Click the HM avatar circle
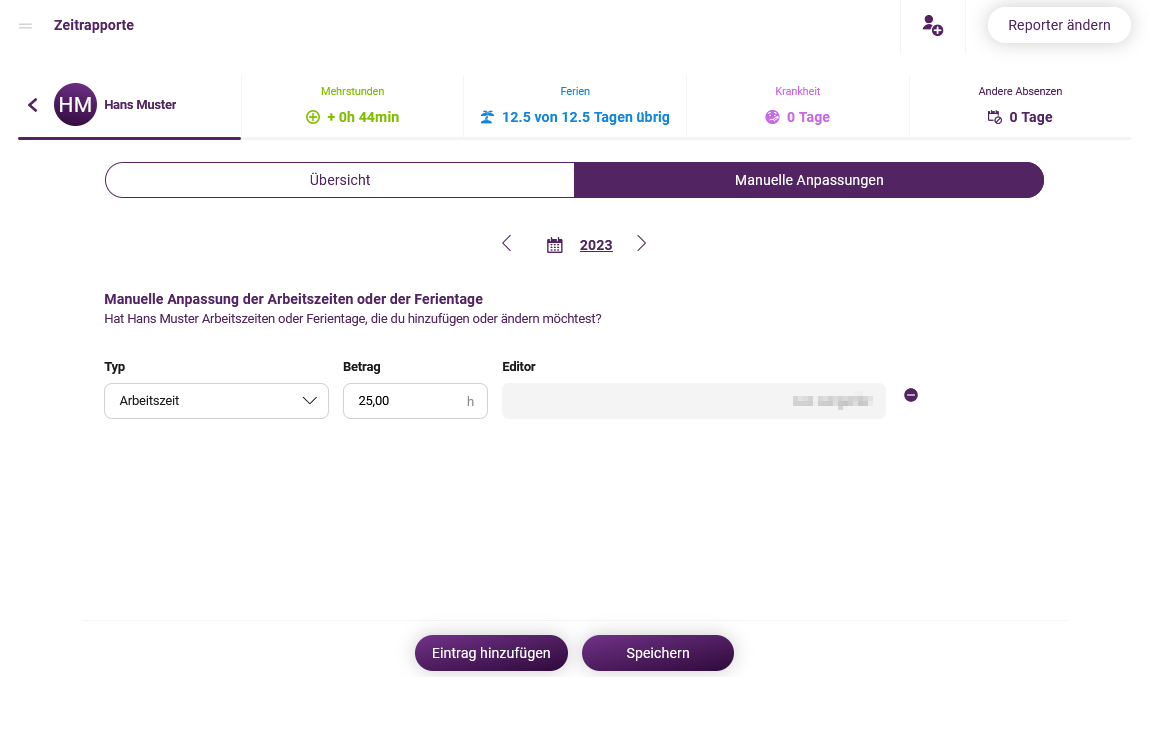This screenshot has height=731, width=1150. (76, 105)
